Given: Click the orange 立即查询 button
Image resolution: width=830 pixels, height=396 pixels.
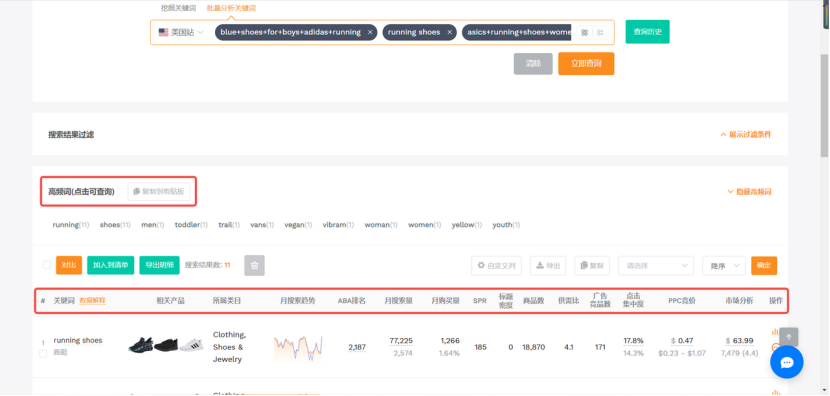Looking at the screenshot, I should [586, 64].
